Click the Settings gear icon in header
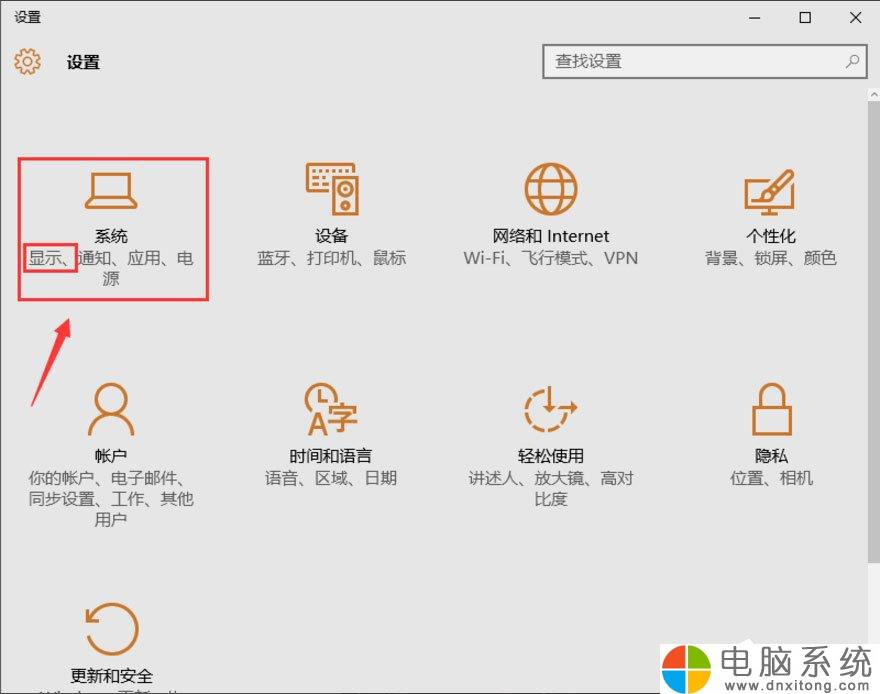880x694 pixels. tap(27, 61)
